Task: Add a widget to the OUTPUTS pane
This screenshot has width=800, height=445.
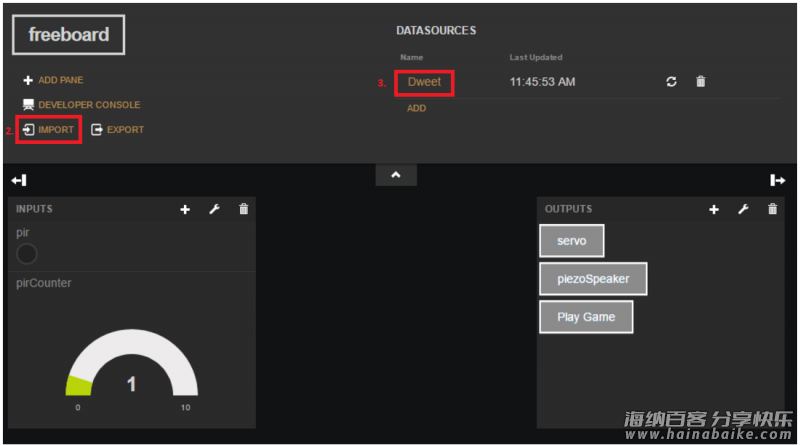Action: 714,209
